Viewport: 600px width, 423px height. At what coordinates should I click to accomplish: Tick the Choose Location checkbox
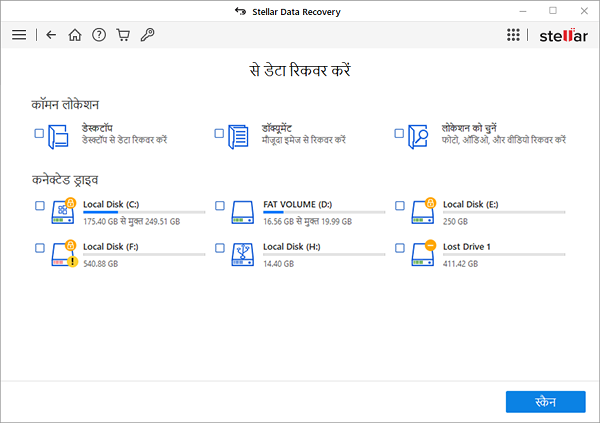point(400,133)
